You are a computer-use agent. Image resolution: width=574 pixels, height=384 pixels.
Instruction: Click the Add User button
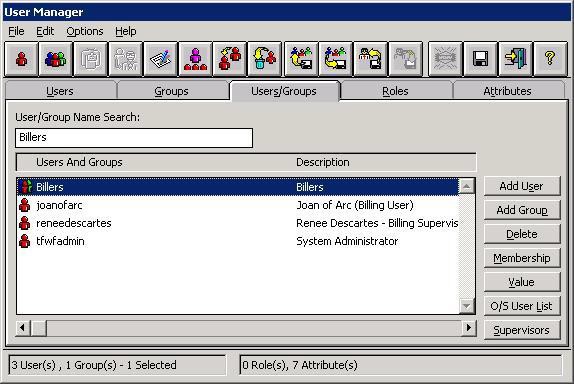click(522, 186)
